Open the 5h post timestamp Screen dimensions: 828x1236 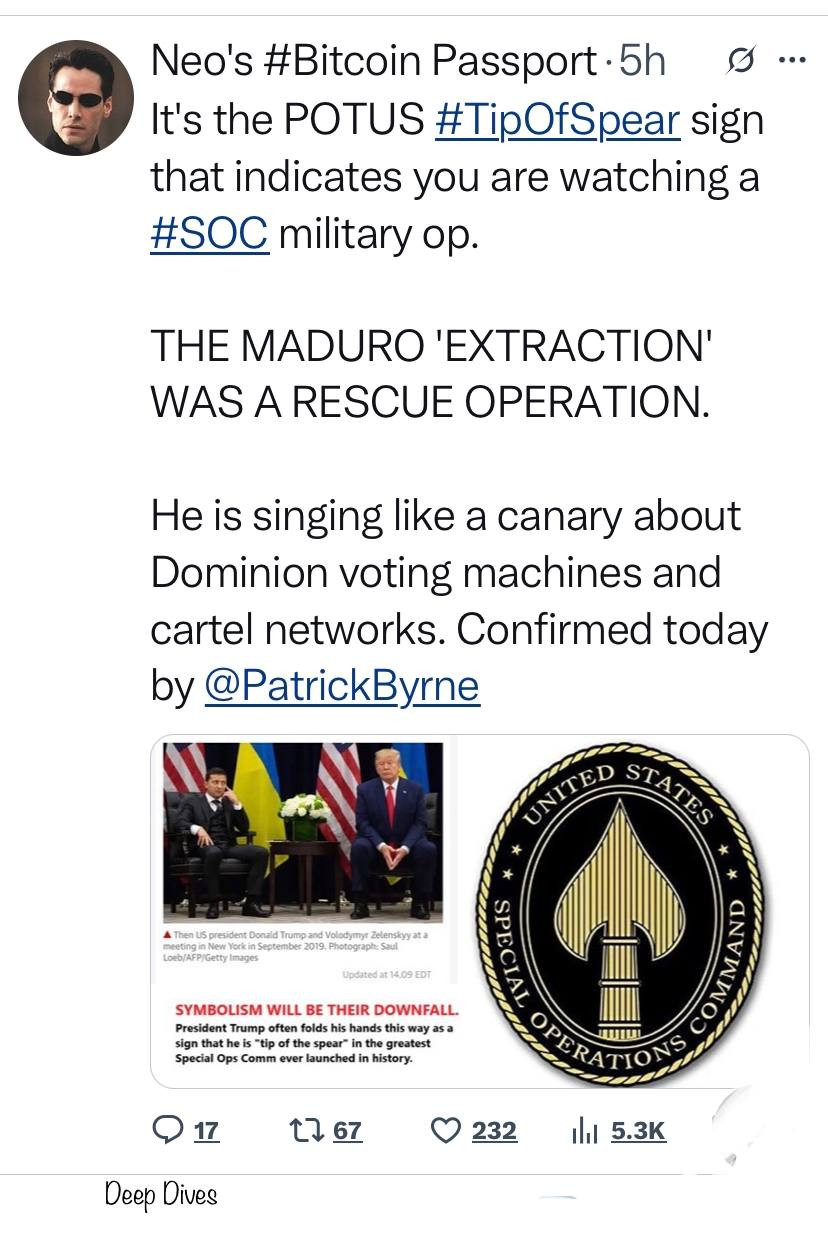point(643,62)
